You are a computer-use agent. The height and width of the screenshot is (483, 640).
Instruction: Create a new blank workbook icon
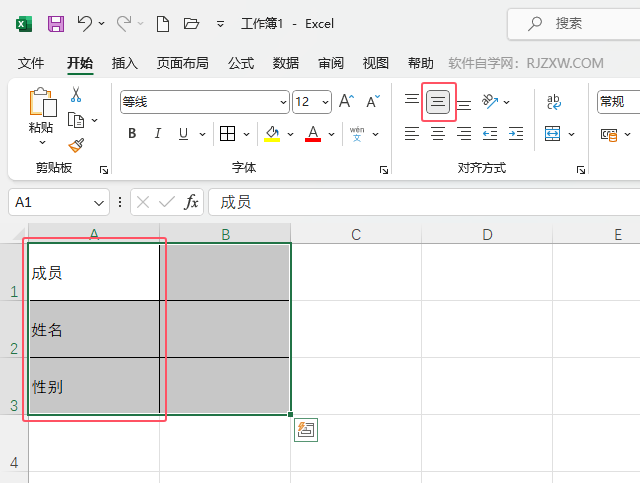pyautogui.click(x=163, y=24)
